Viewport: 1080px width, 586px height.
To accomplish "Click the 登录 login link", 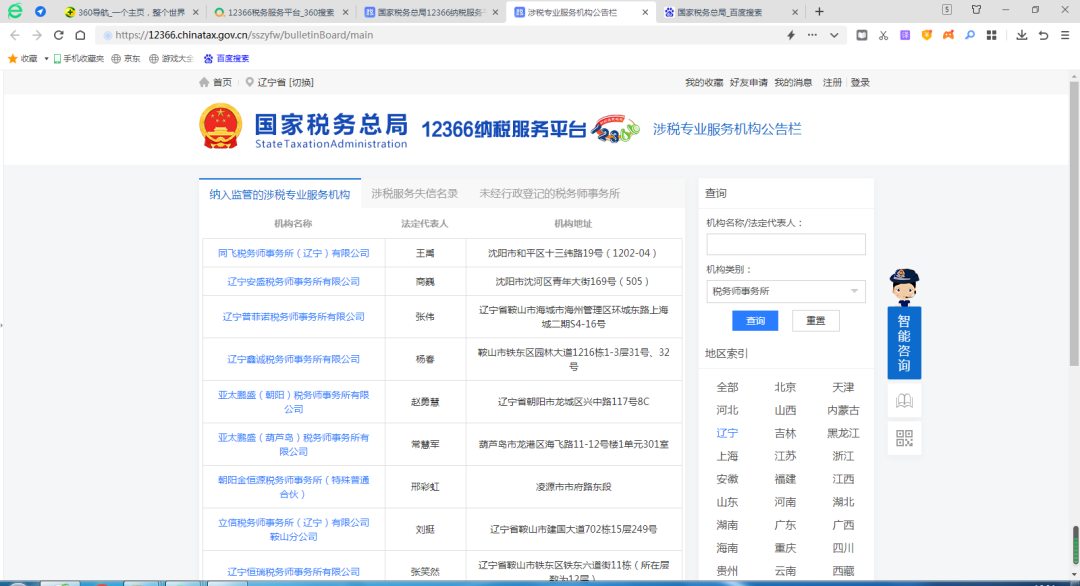I will [860, 83].
